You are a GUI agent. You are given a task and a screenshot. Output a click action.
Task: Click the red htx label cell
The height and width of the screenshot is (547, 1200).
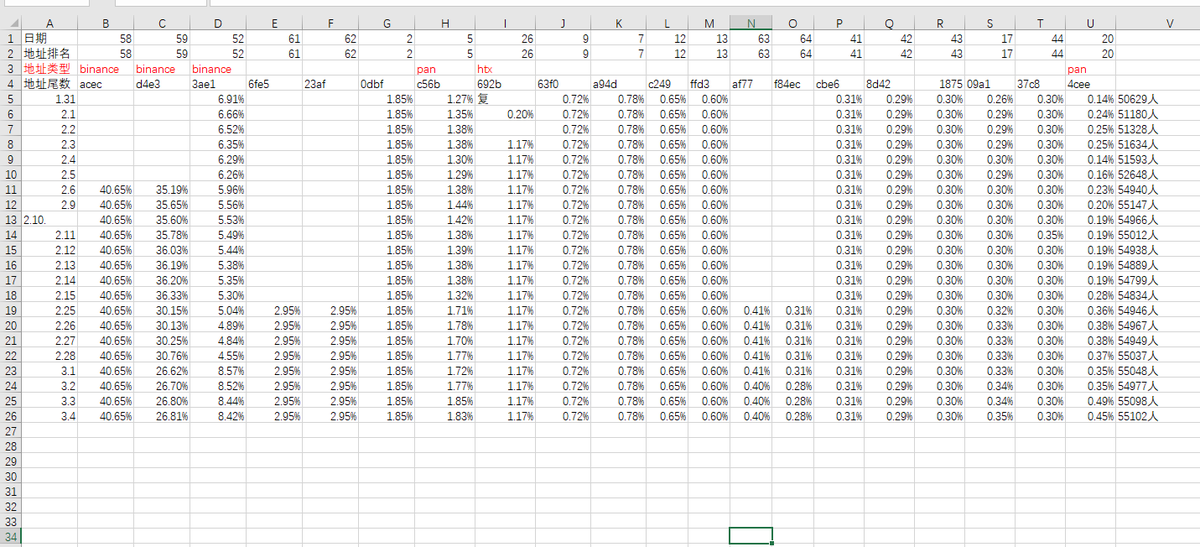(x=504, y=69)
